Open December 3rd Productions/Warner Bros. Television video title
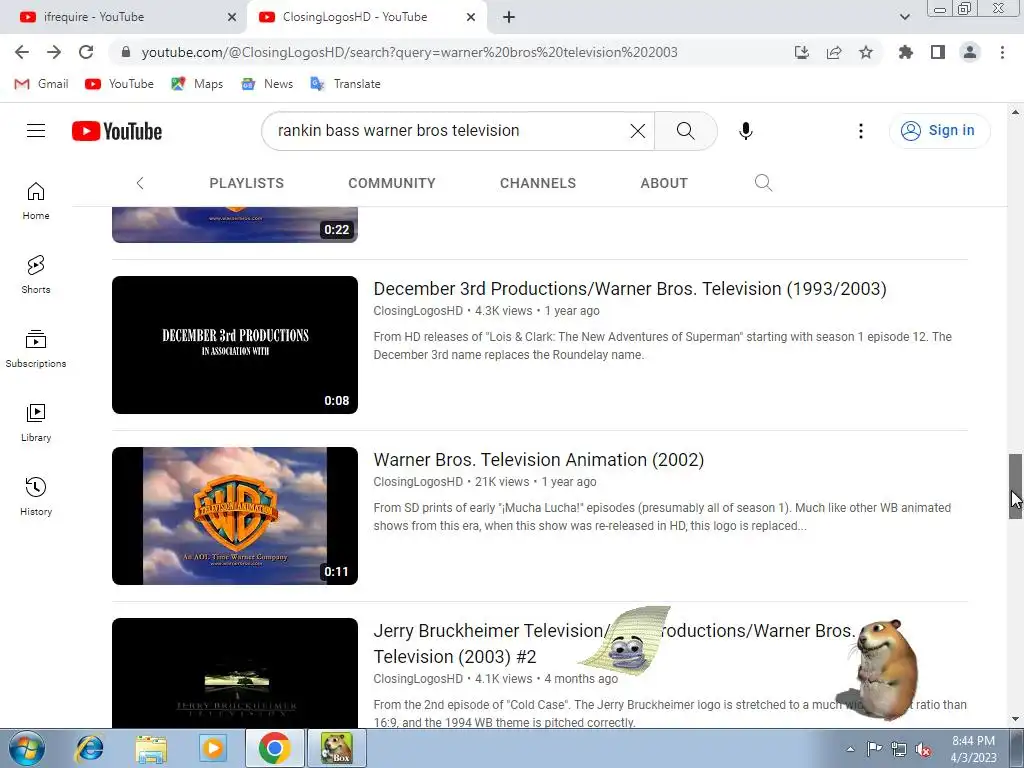 [630, 289]
